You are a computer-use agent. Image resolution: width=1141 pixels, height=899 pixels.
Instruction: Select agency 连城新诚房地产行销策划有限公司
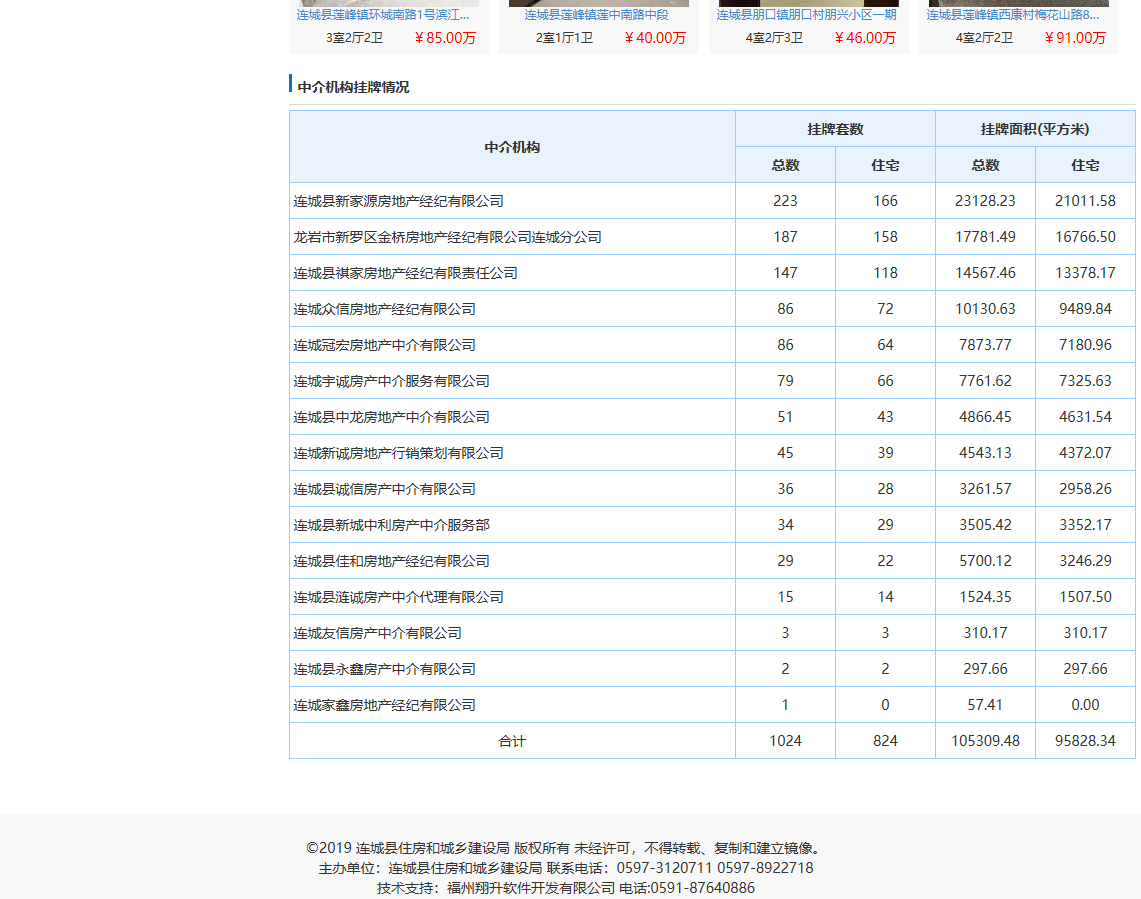[398, 453]
